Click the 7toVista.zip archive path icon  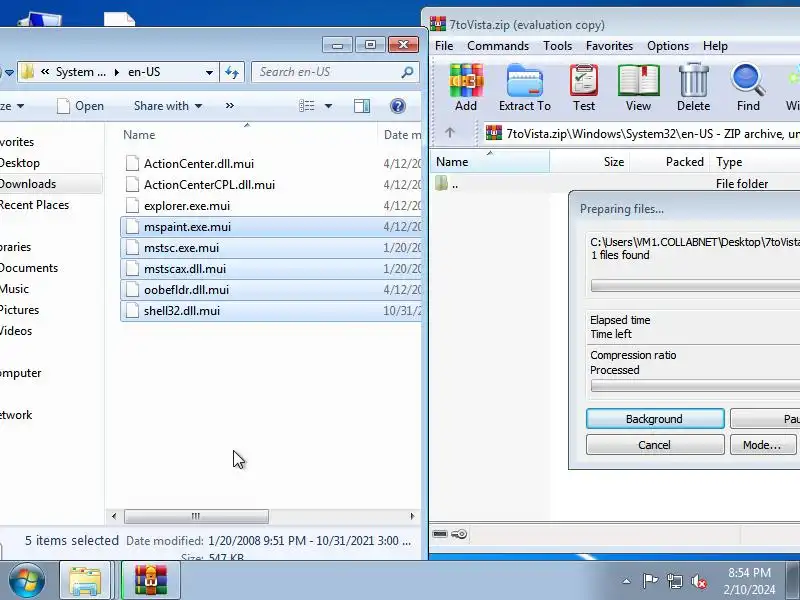(x=493, y=133)
